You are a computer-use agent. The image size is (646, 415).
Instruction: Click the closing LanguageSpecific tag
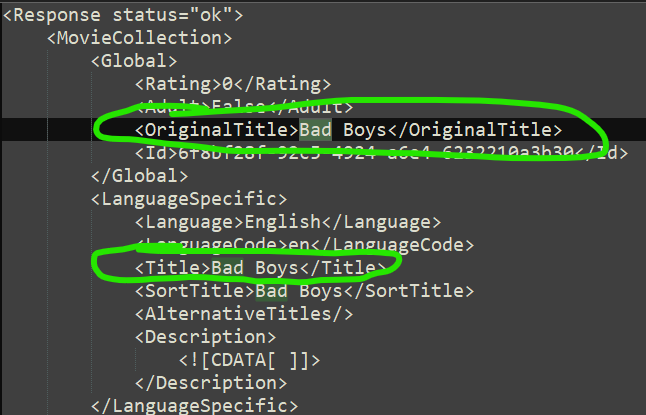click(194, 406)
